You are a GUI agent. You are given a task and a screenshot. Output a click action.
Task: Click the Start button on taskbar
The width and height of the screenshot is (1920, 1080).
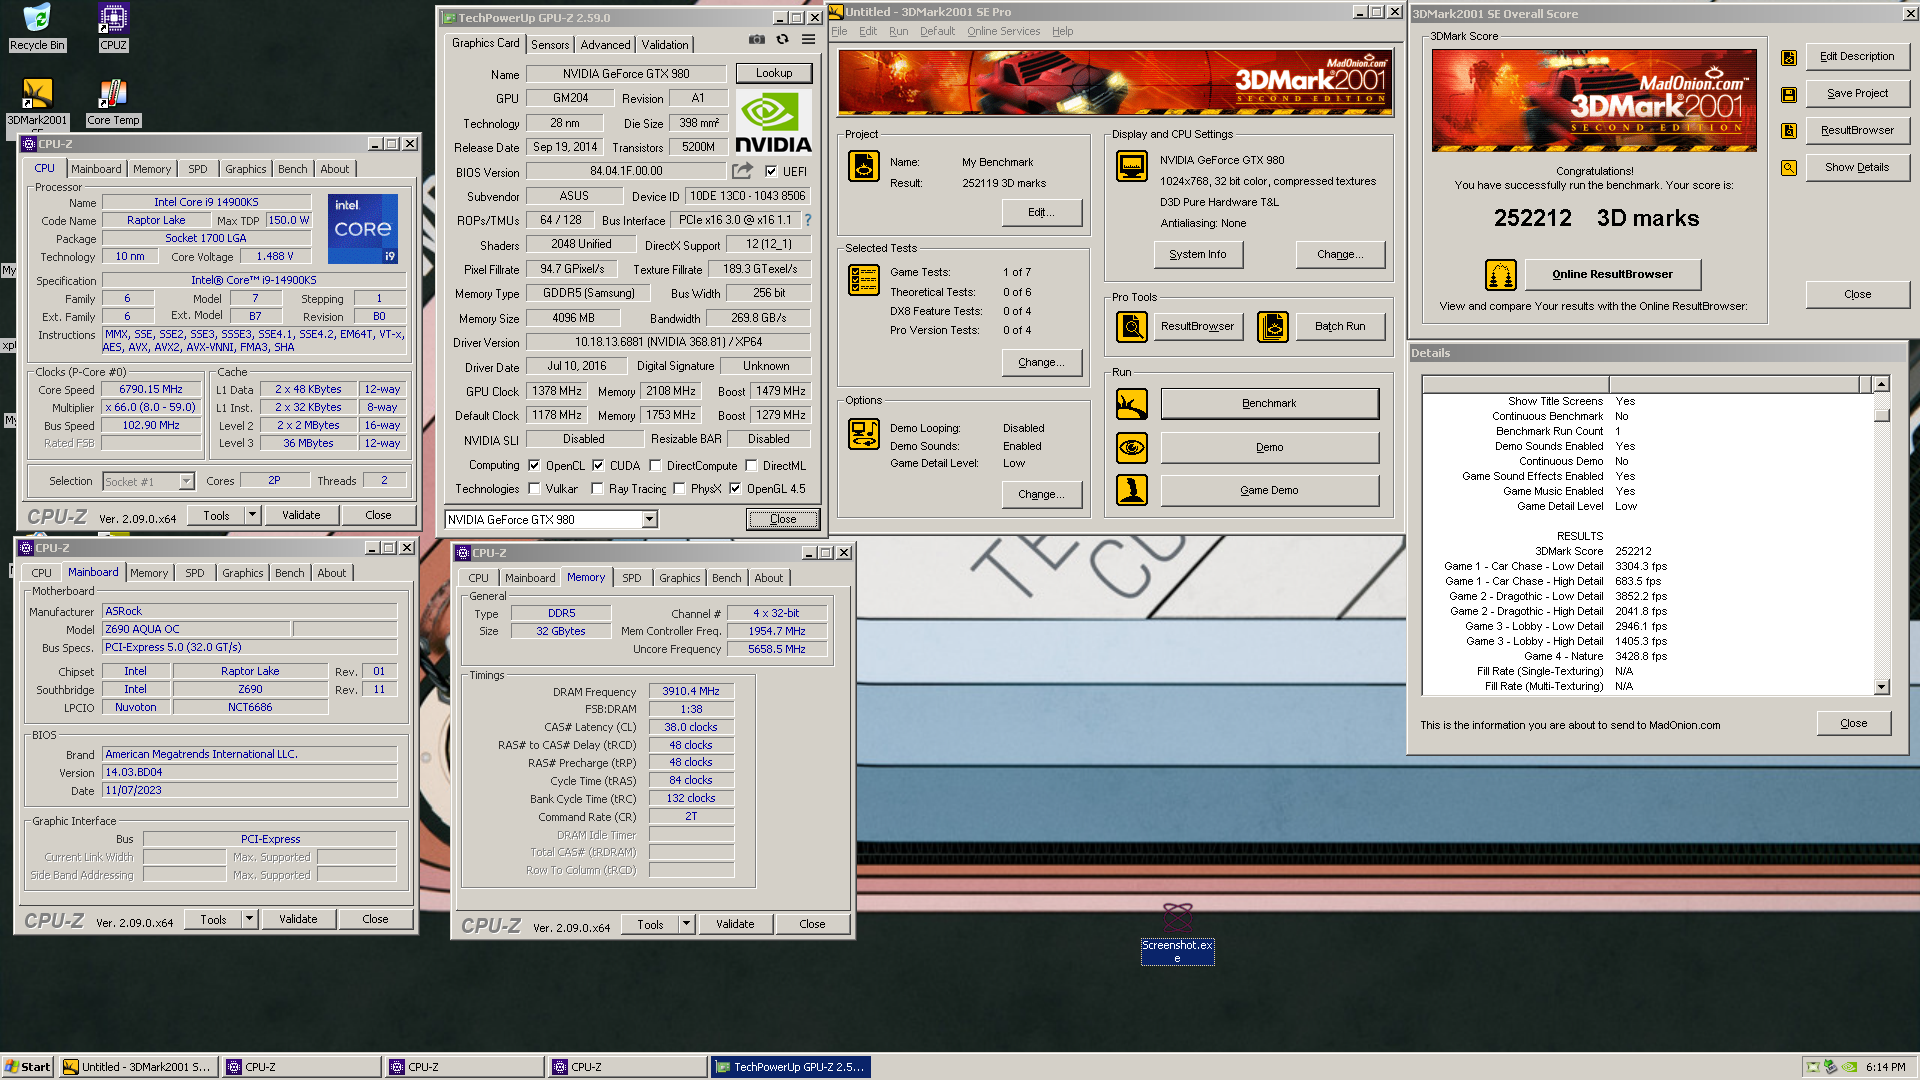(28, 1067)
